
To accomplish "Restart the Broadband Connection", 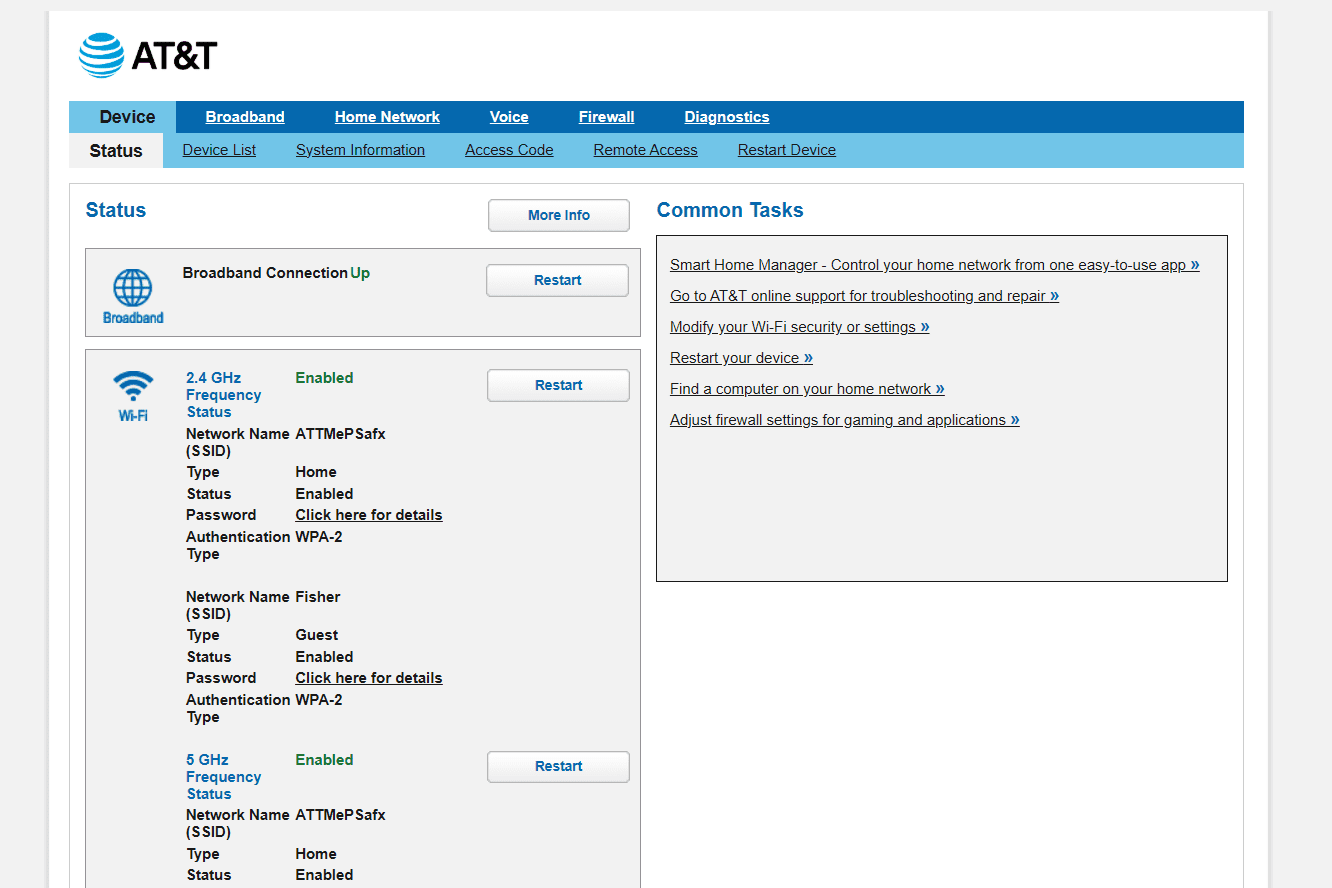I will click(x=557, y=281).
